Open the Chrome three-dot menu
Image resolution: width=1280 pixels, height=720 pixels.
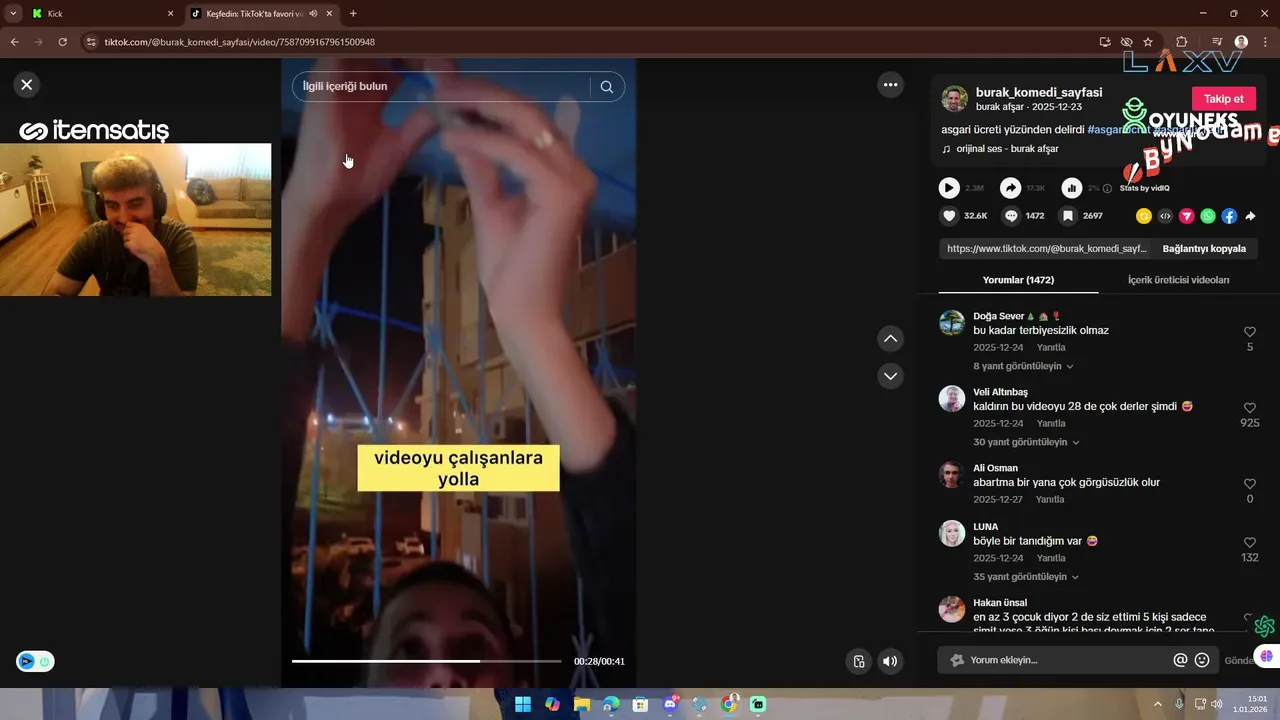[1265, 42]
